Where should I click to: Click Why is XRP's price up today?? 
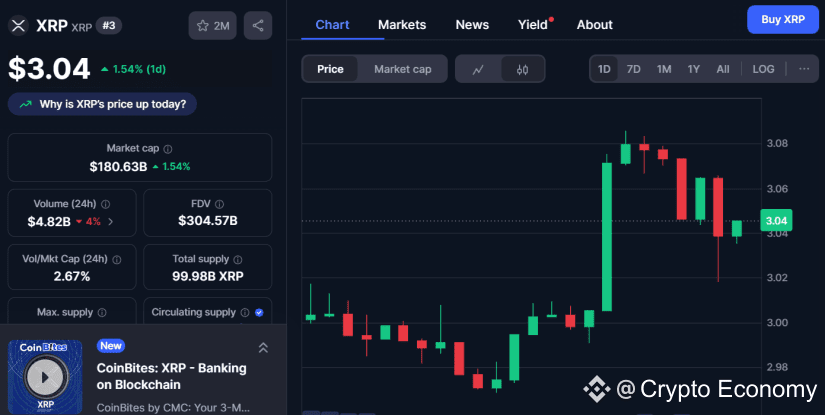tap(102, 104)
